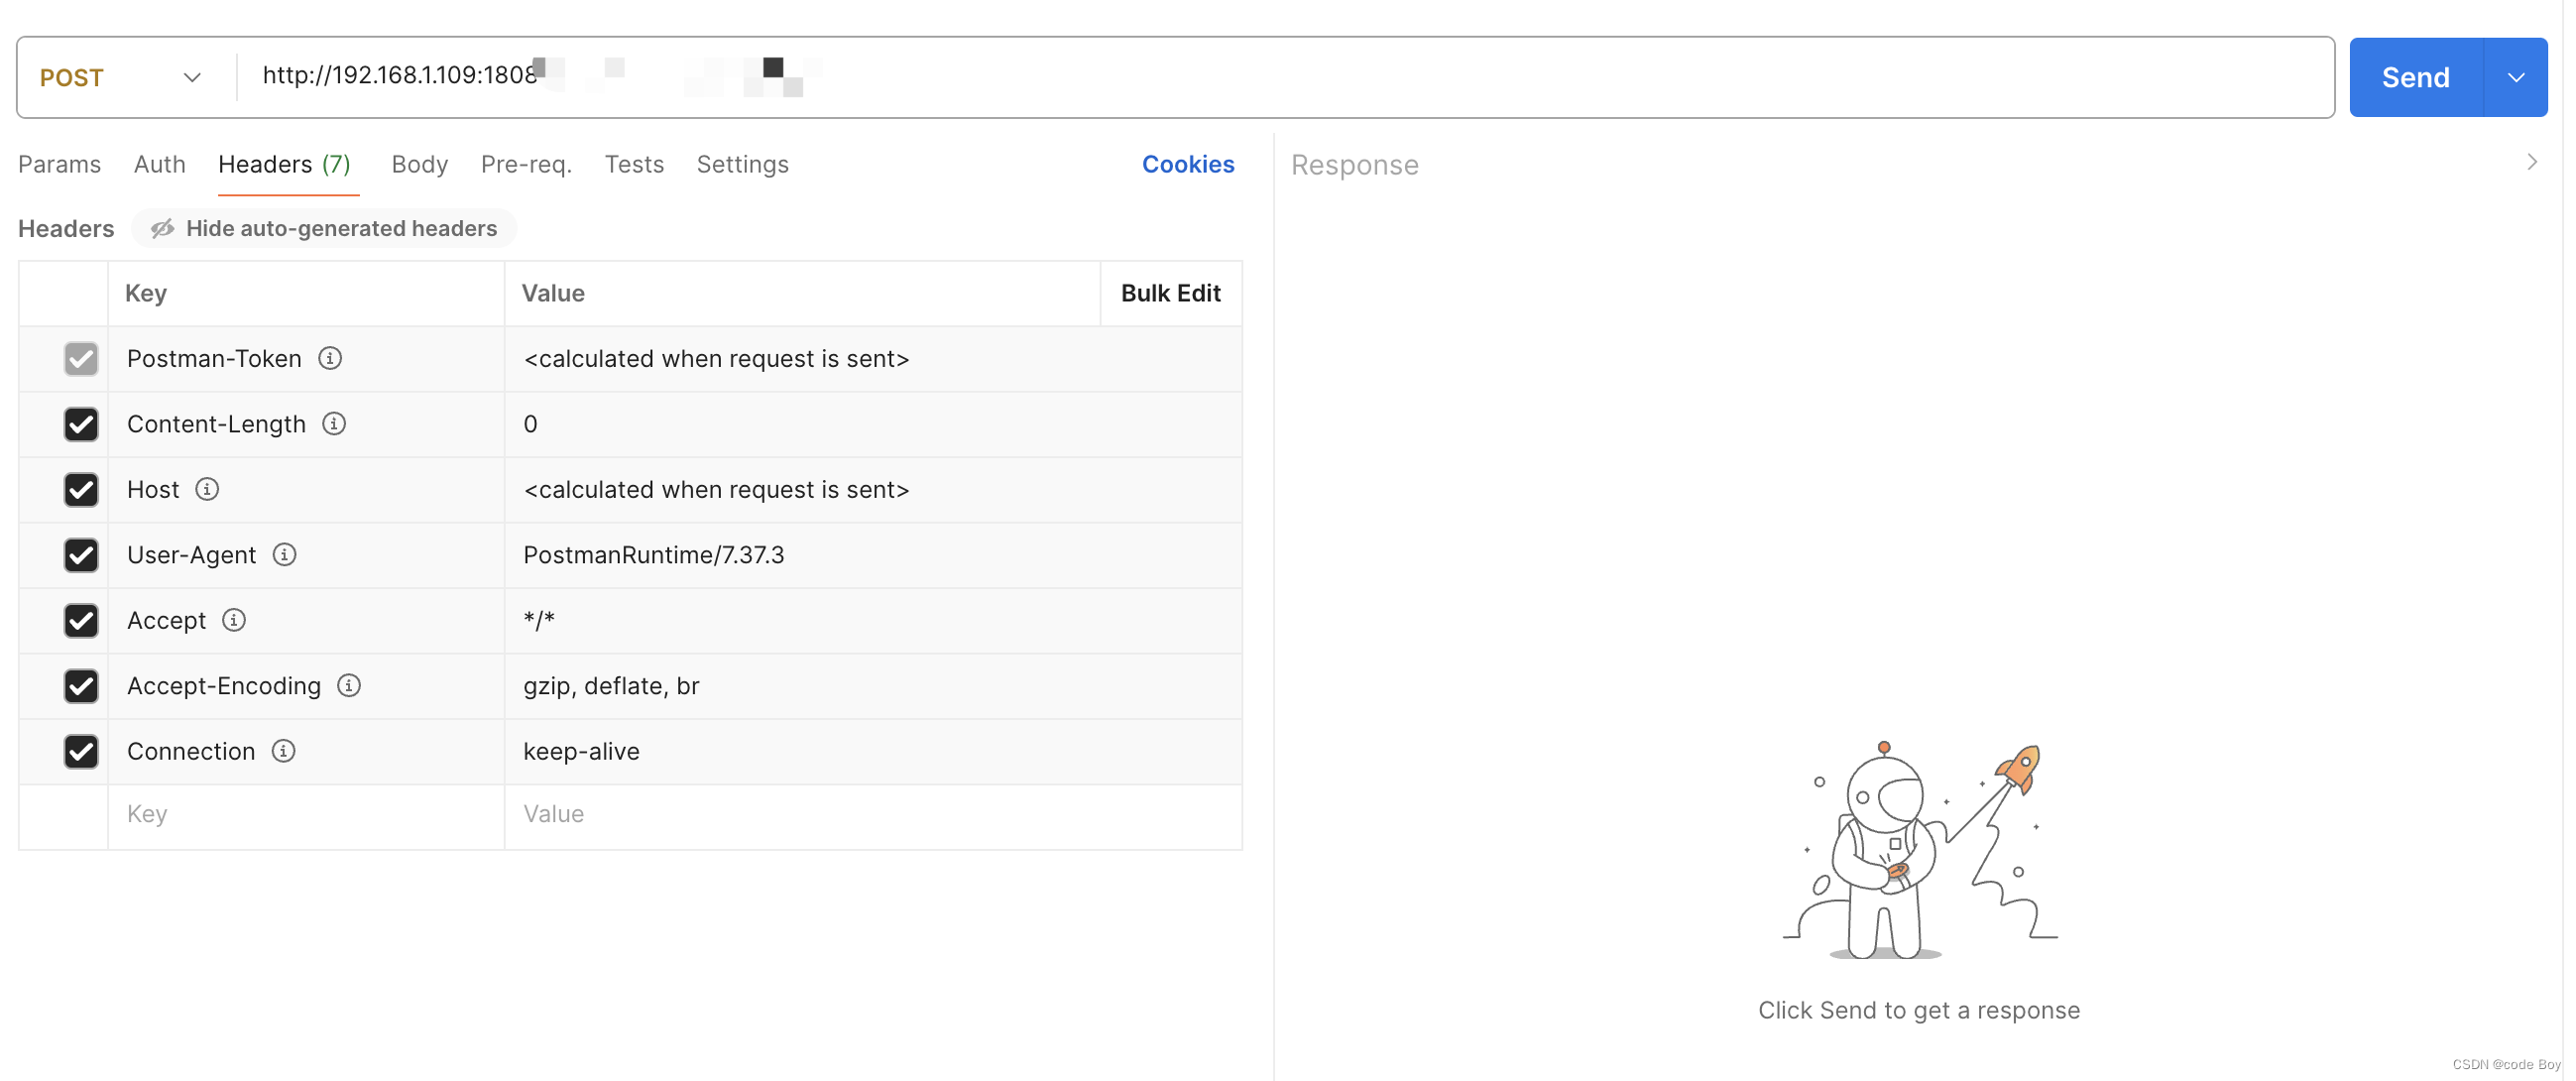Click info icon next to Host

coord(207,489)
